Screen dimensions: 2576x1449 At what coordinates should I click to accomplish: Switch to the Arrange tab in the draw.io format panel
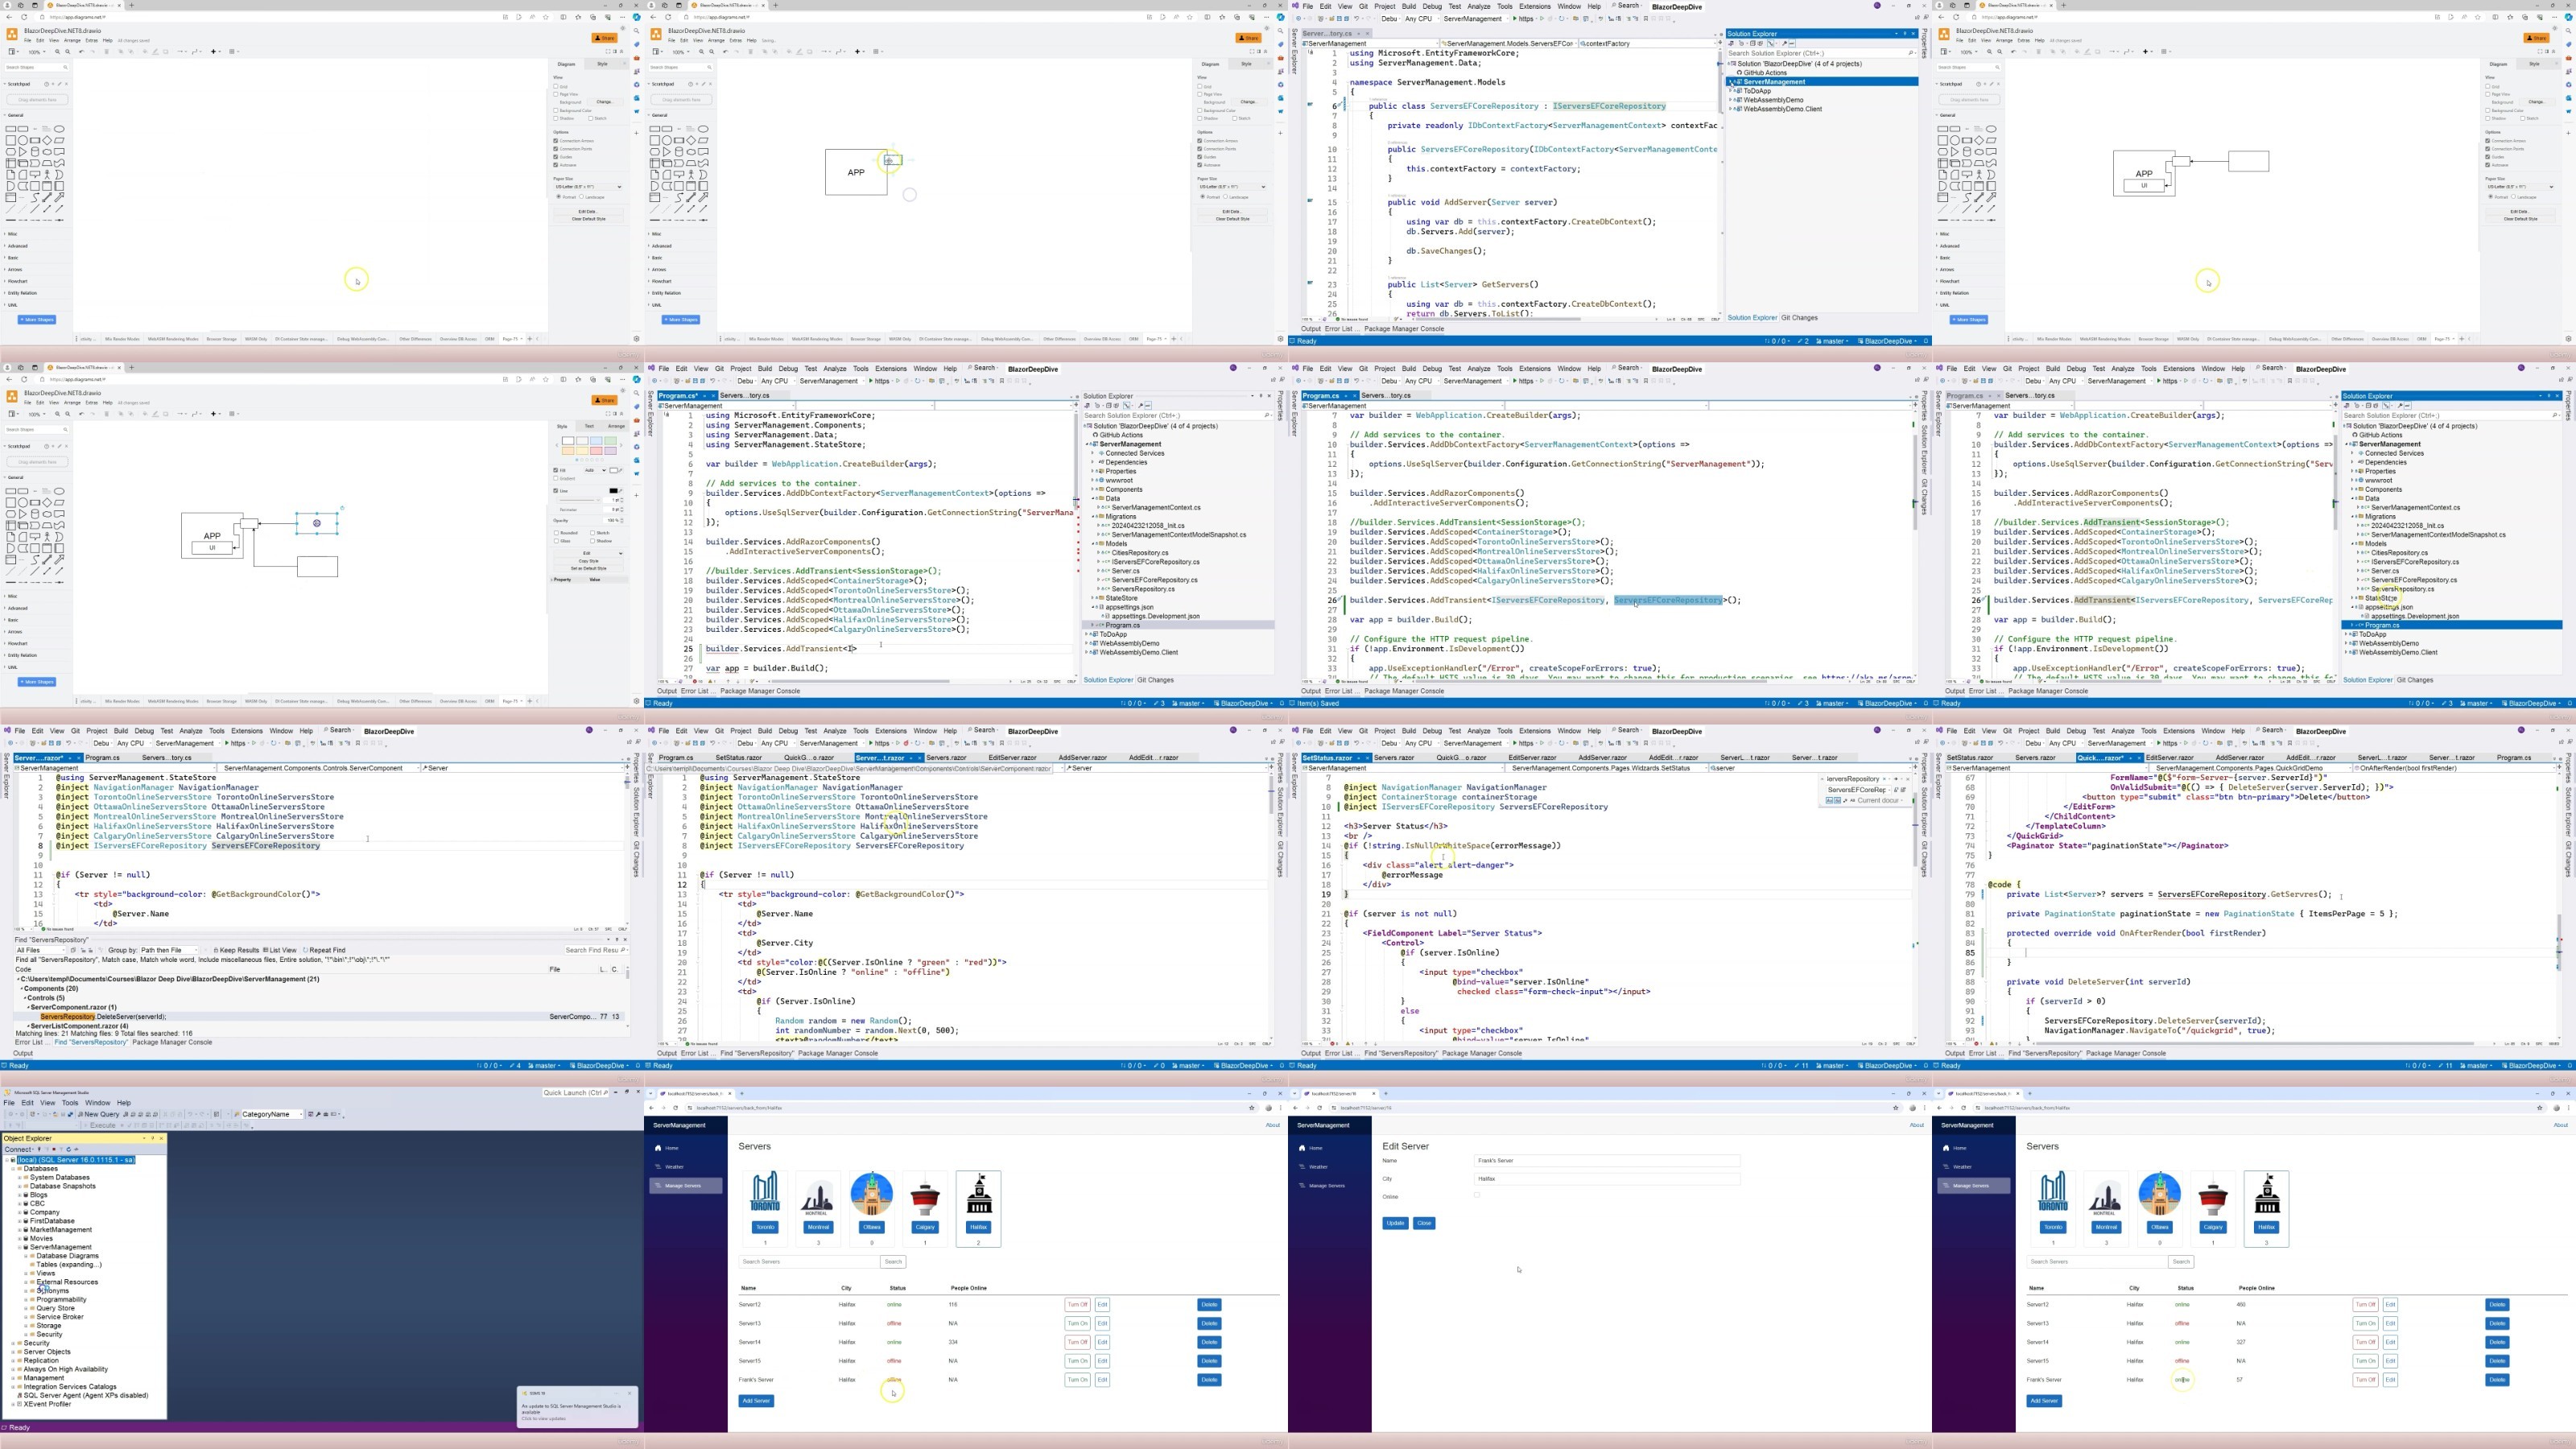point(617,426)
